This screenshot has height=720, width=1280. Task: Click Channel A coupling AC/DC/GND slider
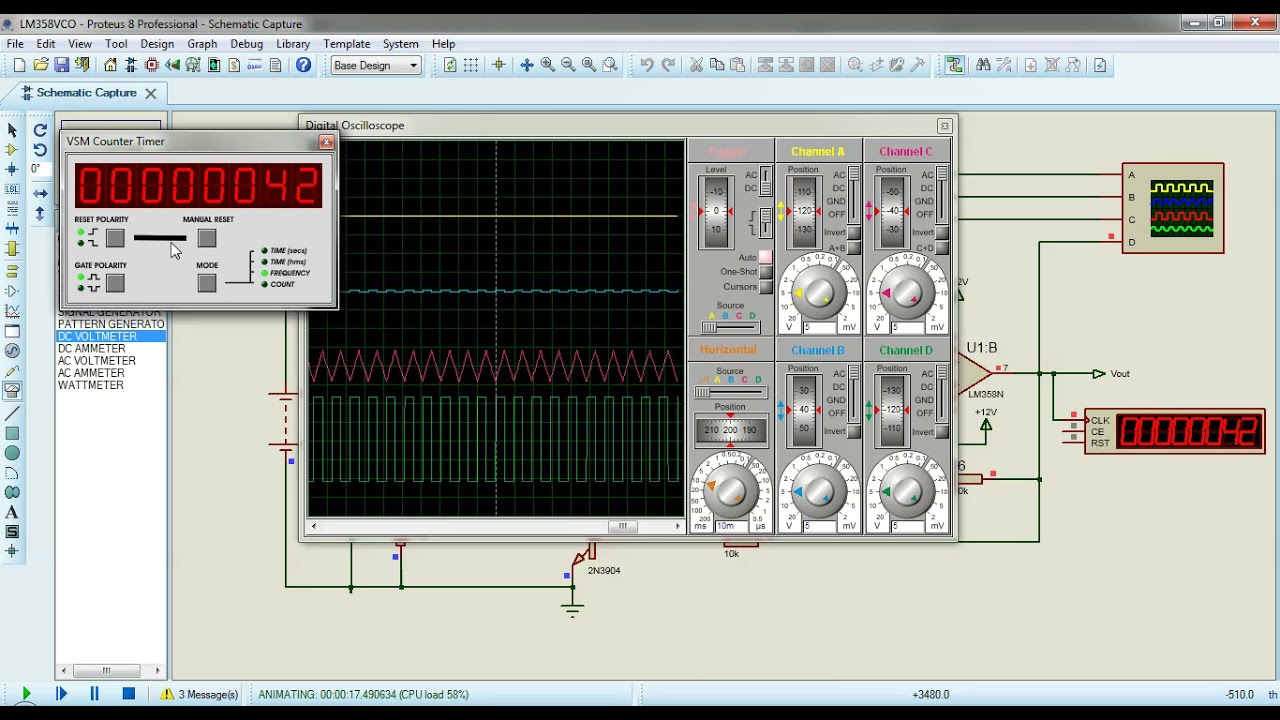(853, 194)
